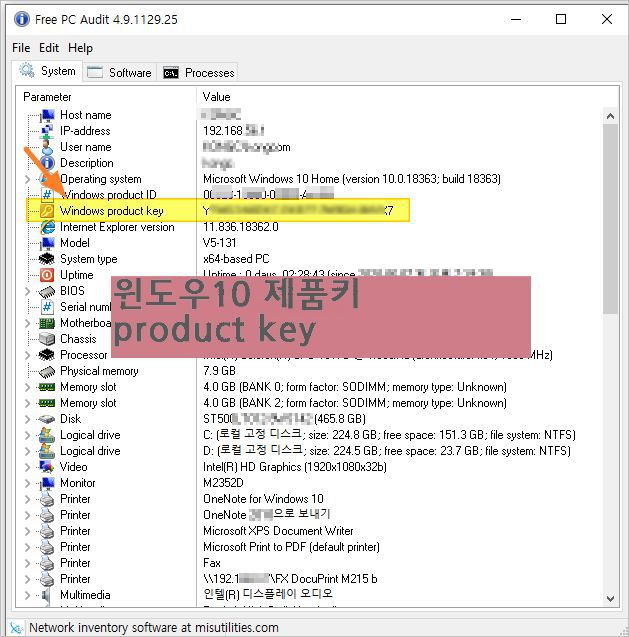Click the vertical scrollbar down arrow
629x637 pixels.
pos(610,597)
